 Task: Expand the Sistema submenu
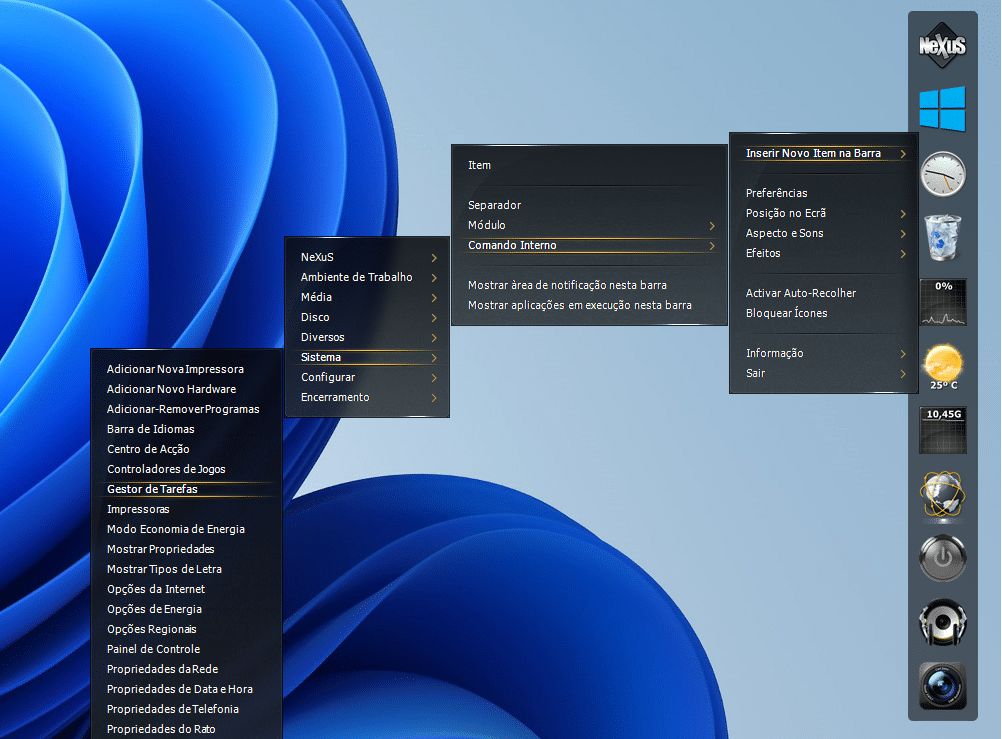click(x=321, y=357)
